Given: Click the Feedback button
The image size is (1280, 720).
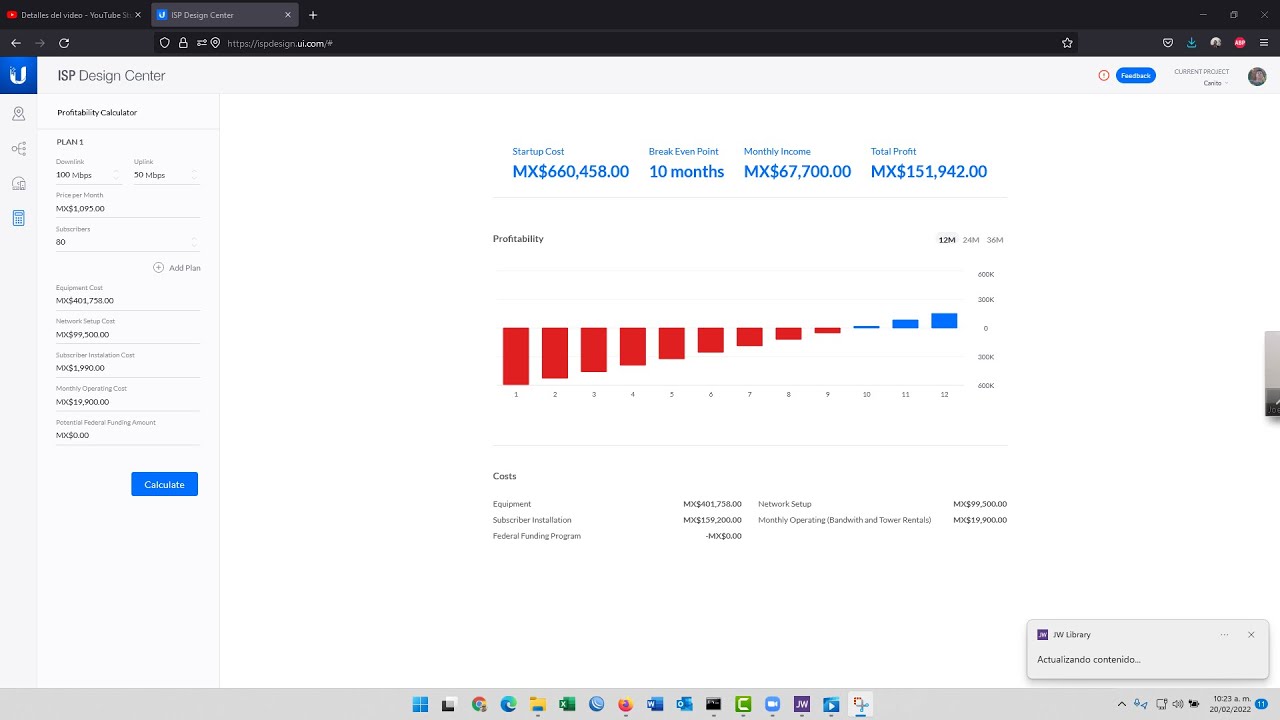Looking at the screenshot, I should tap(1135, 75).
